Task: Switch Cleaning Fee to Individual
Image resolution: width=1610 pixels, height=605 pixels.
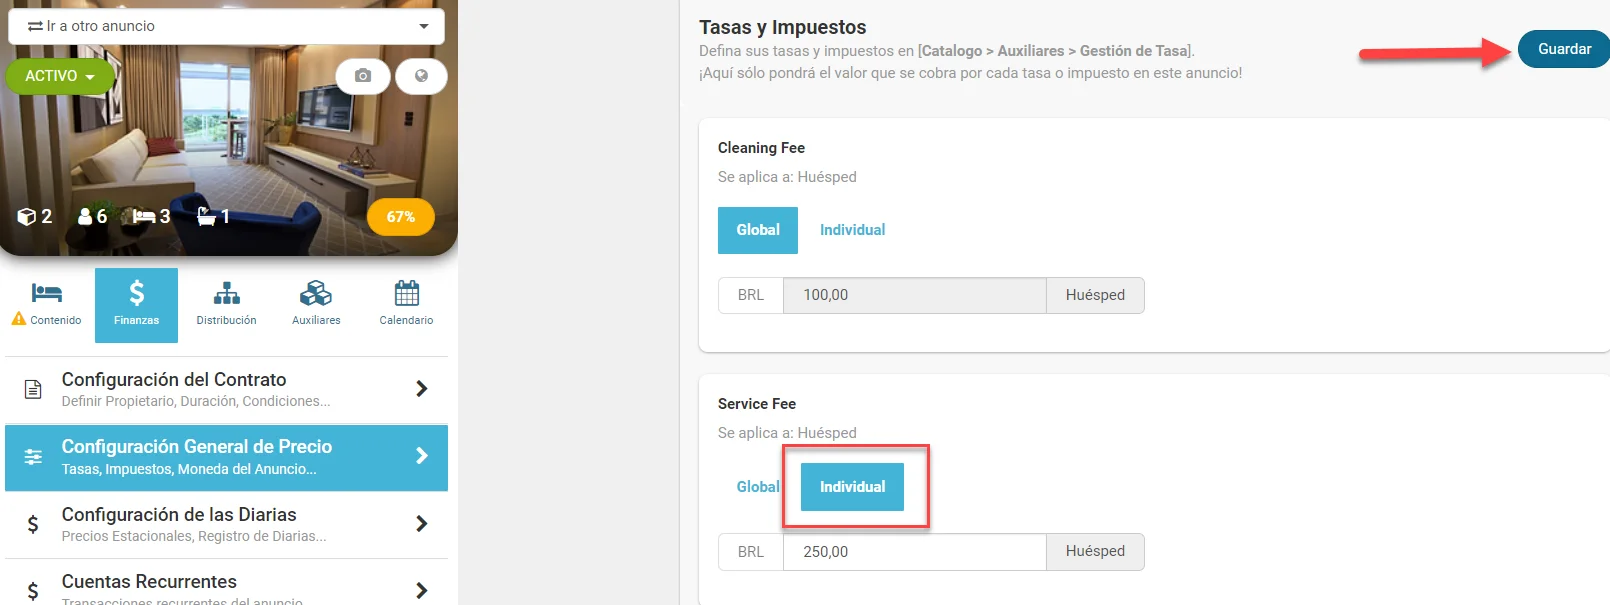Action: click(x=852, y=230)
